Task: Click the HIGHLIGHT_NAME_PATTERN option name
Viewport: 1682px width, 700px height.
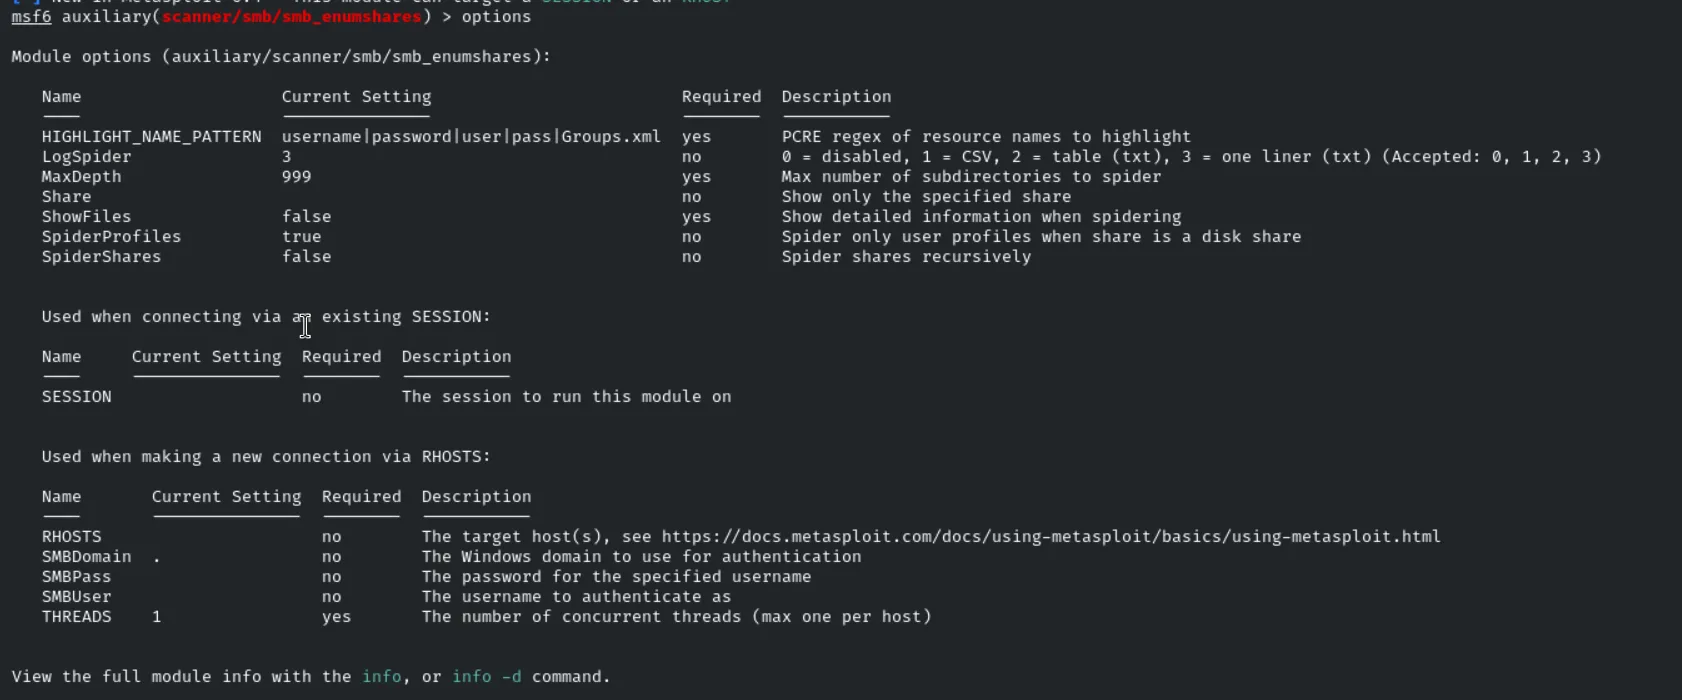Action: pyautogui.click(x=151, y=137)
